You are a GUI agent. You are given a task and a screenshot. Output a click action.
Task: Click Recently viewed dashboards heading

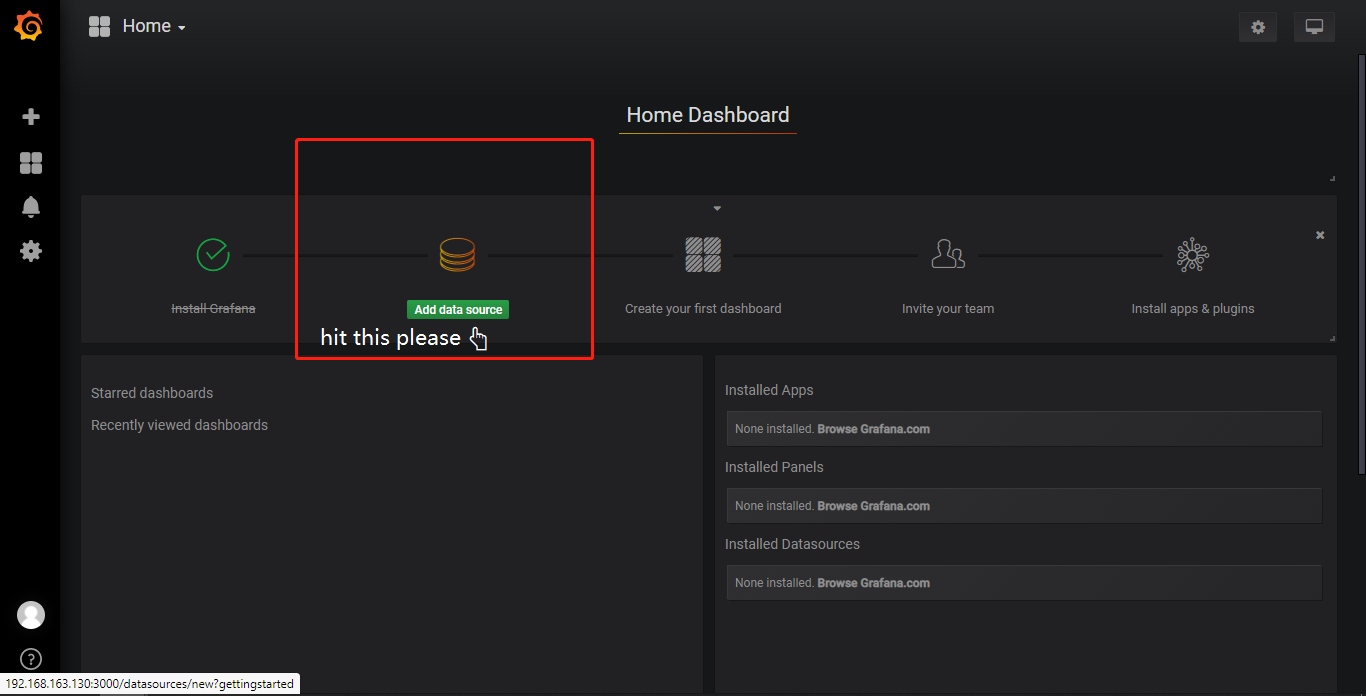[180, 425]
